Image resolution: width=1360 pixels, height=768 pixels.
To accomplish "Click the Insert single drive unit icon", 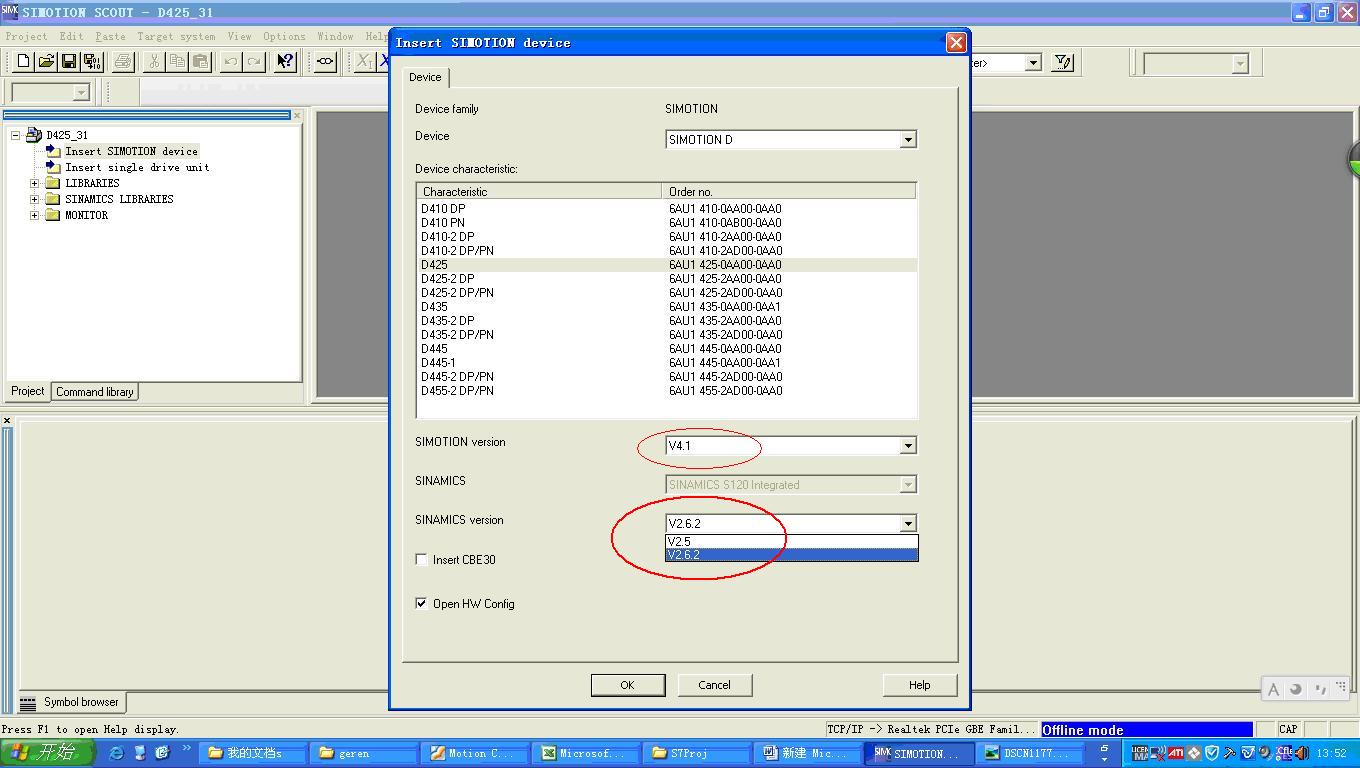I will (x=53, y=167).
